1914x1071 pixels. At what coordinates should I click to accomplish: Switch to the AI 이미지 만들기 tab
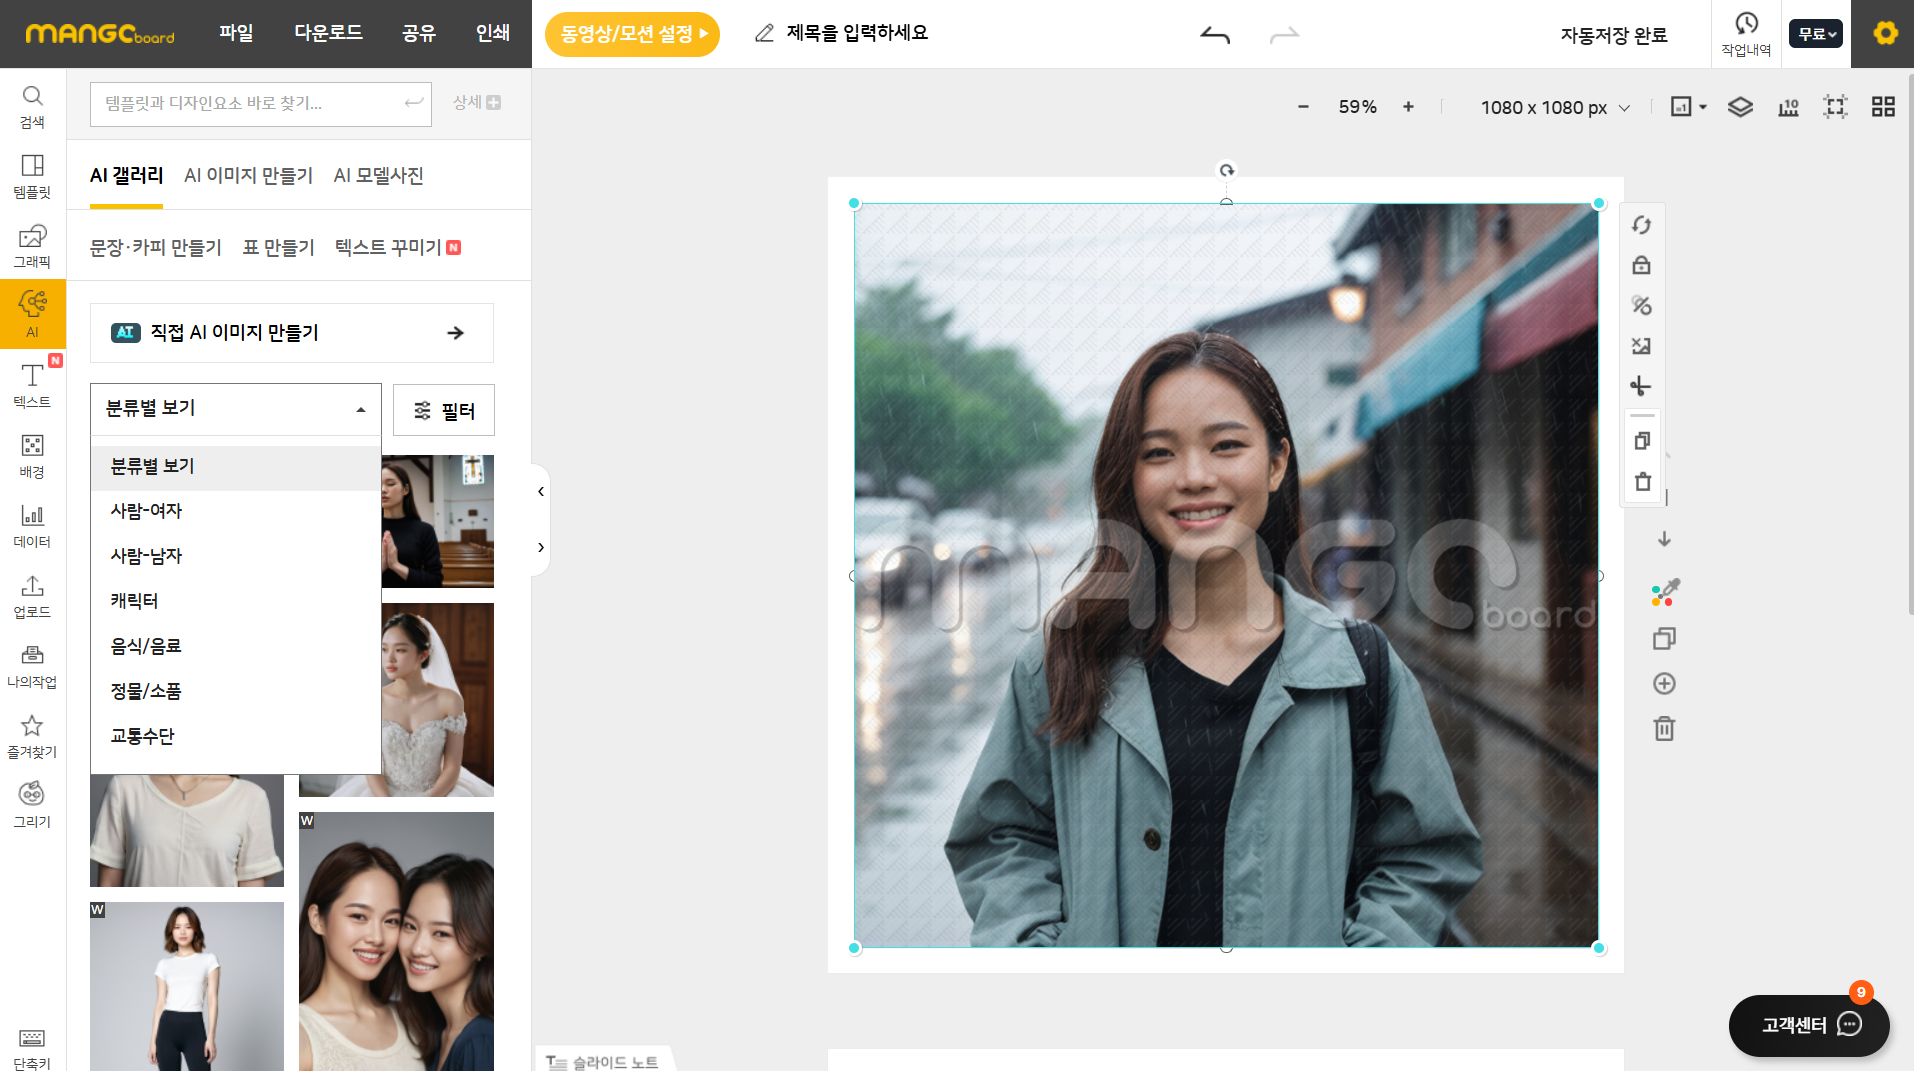pyautogui.click(x=248, y=176)
